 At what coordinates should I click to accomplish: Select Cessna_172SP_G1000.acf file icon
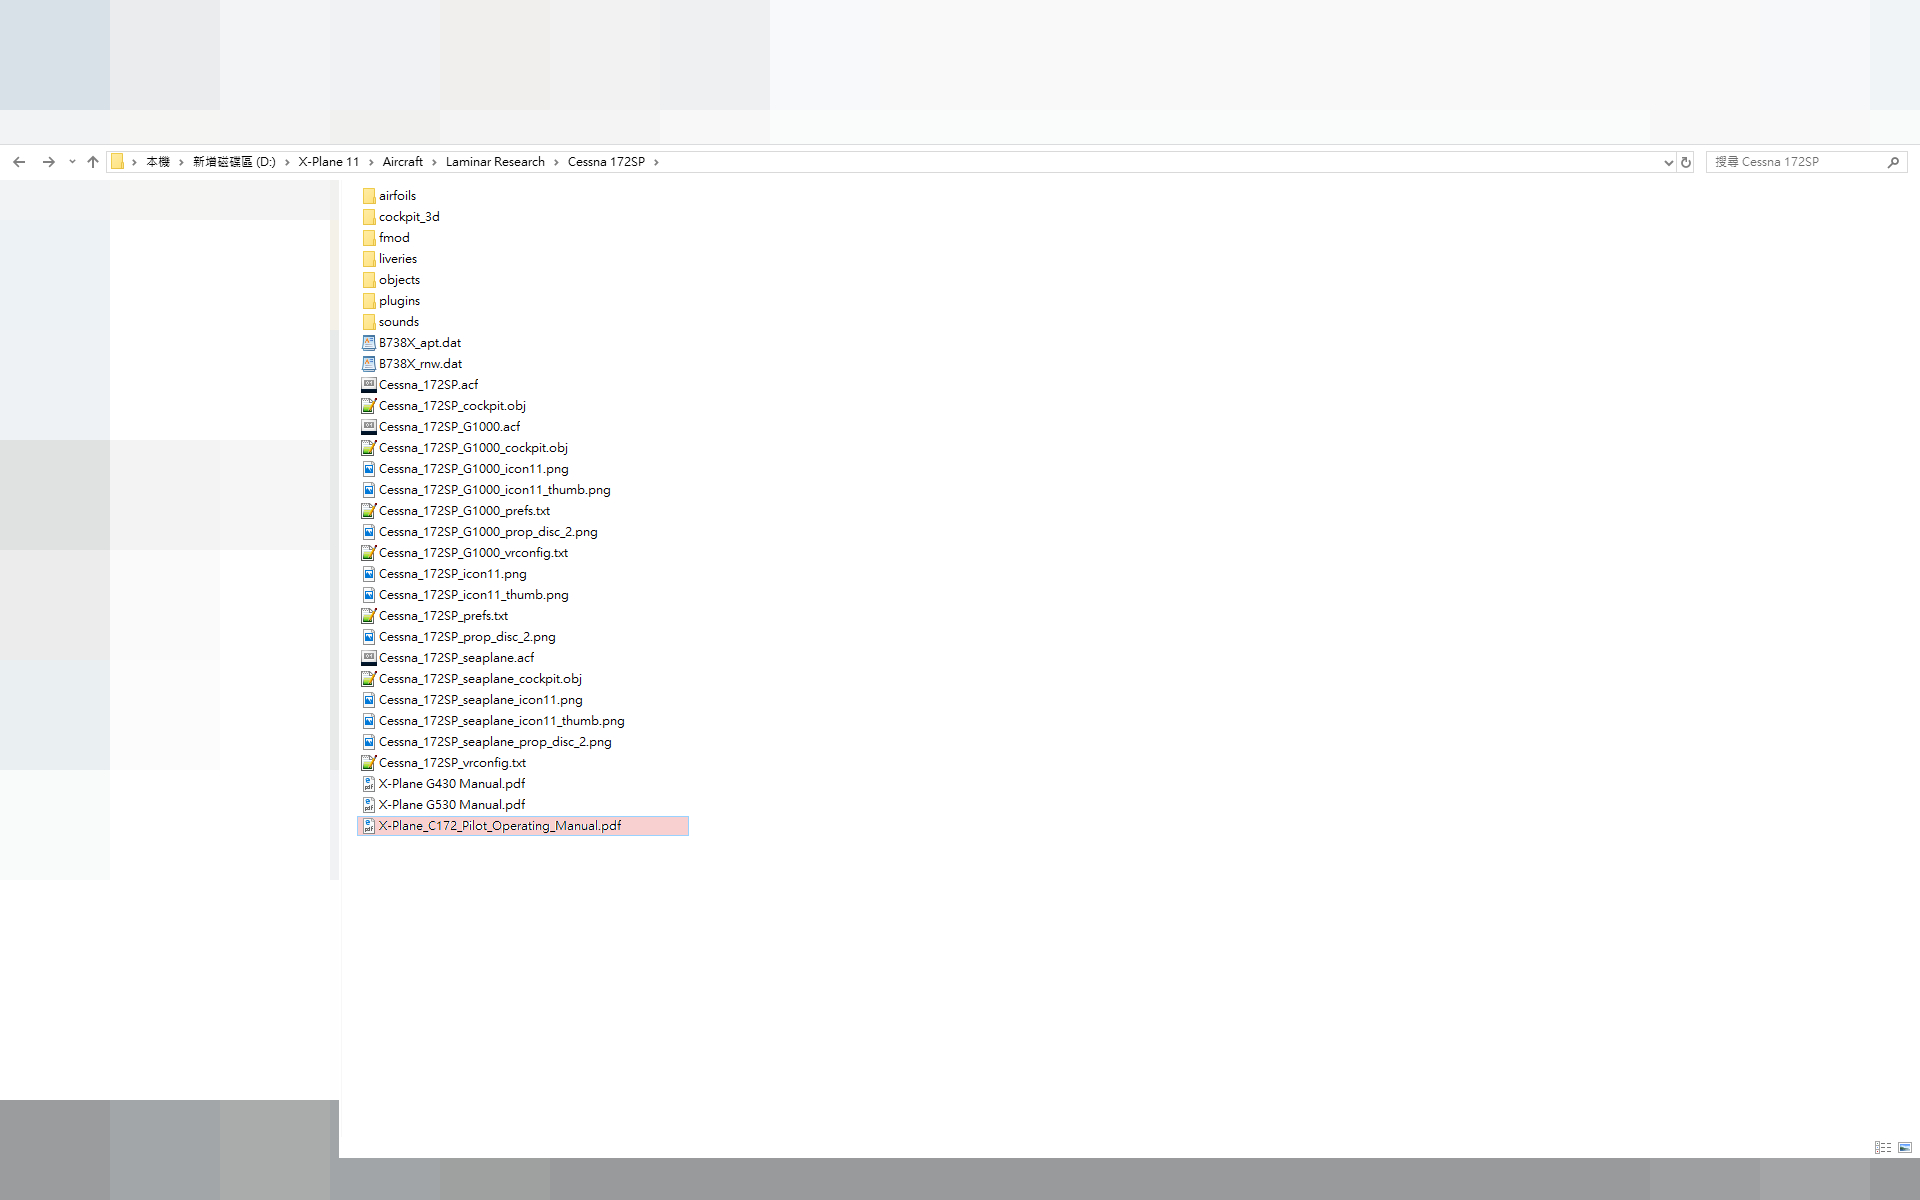pyautogui.click(x=369, y=427)
